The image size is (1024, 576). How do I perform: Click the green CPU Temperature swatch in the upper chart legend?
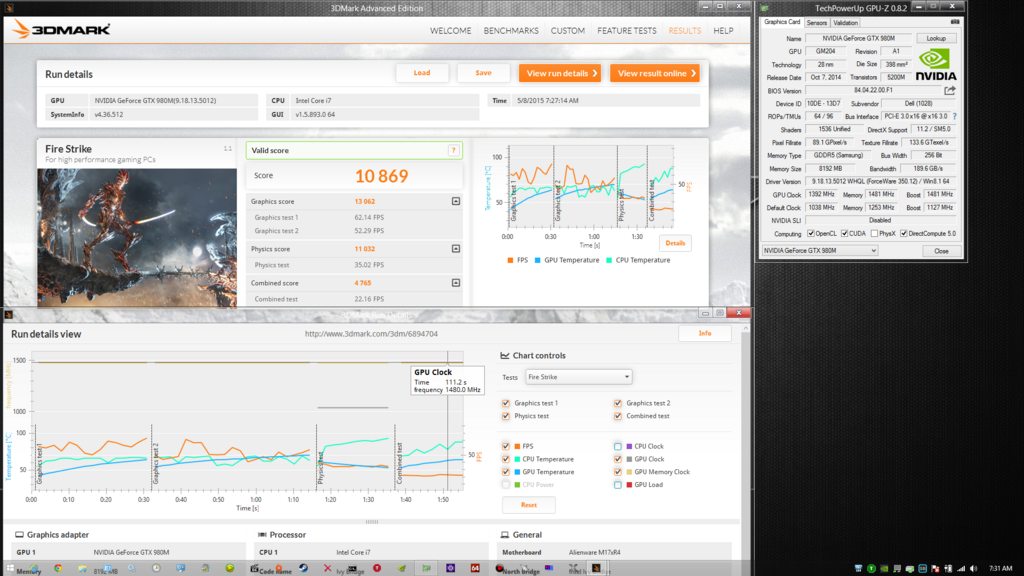pos(609,260)
